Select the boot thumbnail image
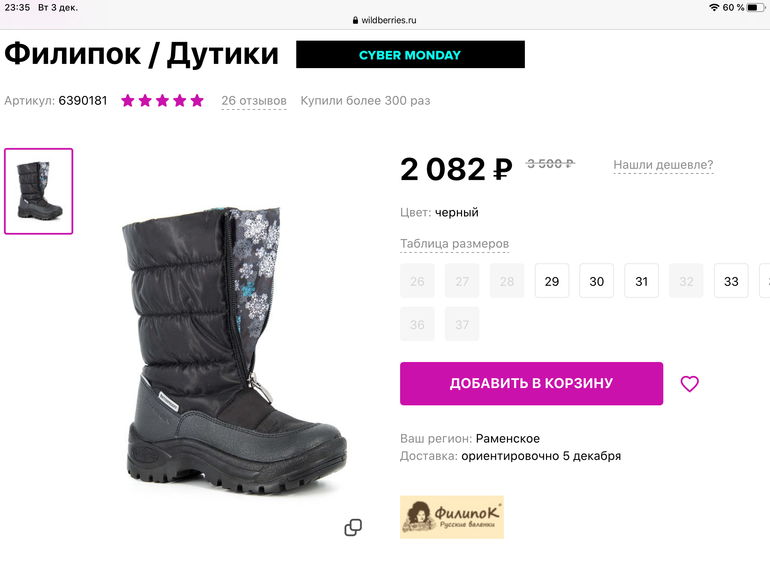The height and width of the screenshot is (578, 770). 39,191
